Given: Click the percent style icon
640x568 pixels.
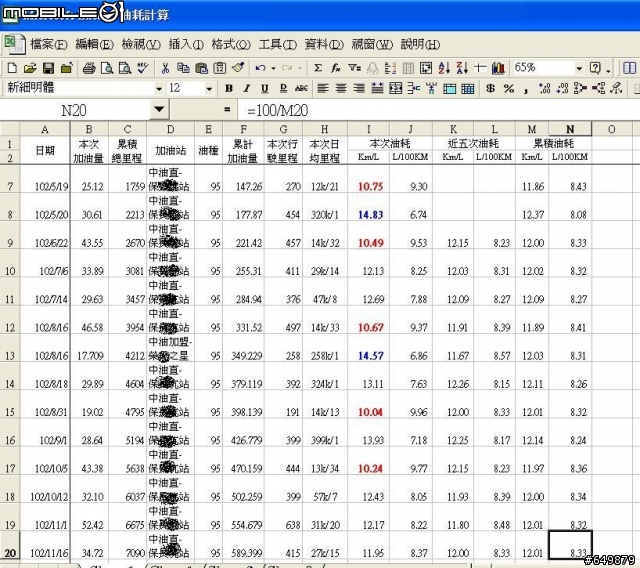Looking at the screenshot, I should tap(508, 88).
